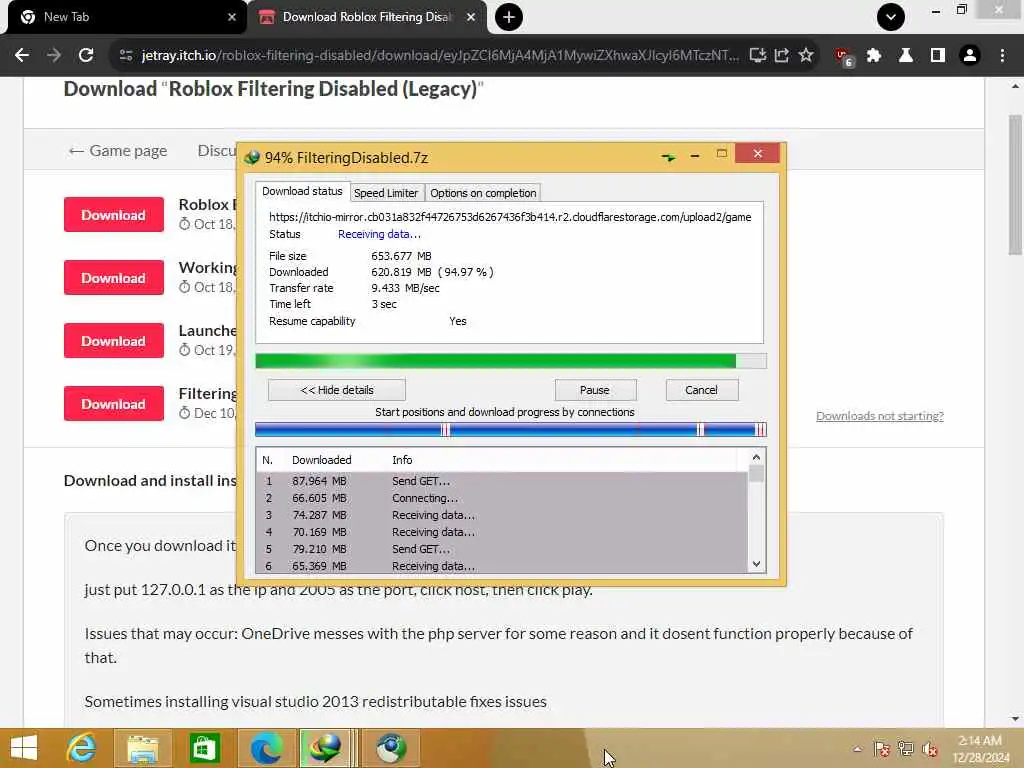Open the Extensions puzzle piece menu
This screenshot has width=1024, height=768.
coord(874,56)
